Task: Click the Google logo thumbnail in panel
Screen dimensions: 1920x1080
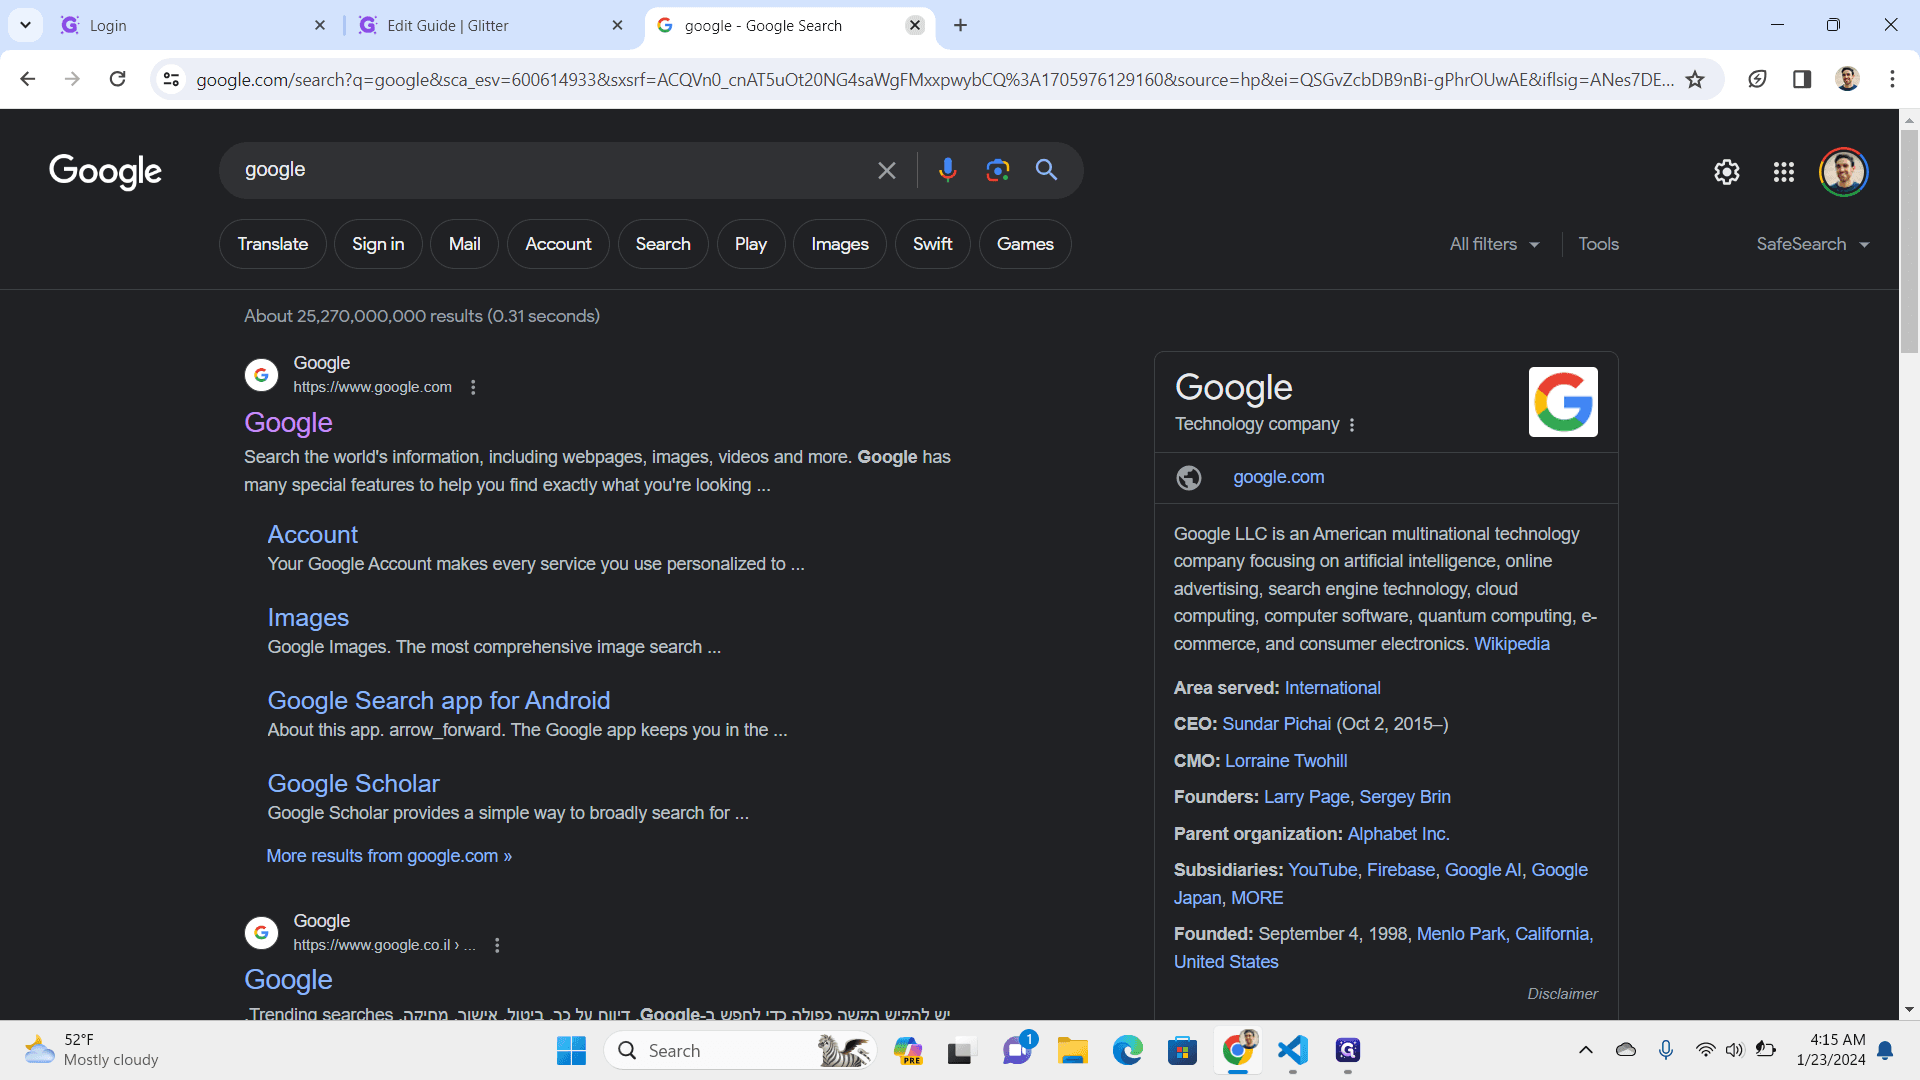Action: point(1563,402)
